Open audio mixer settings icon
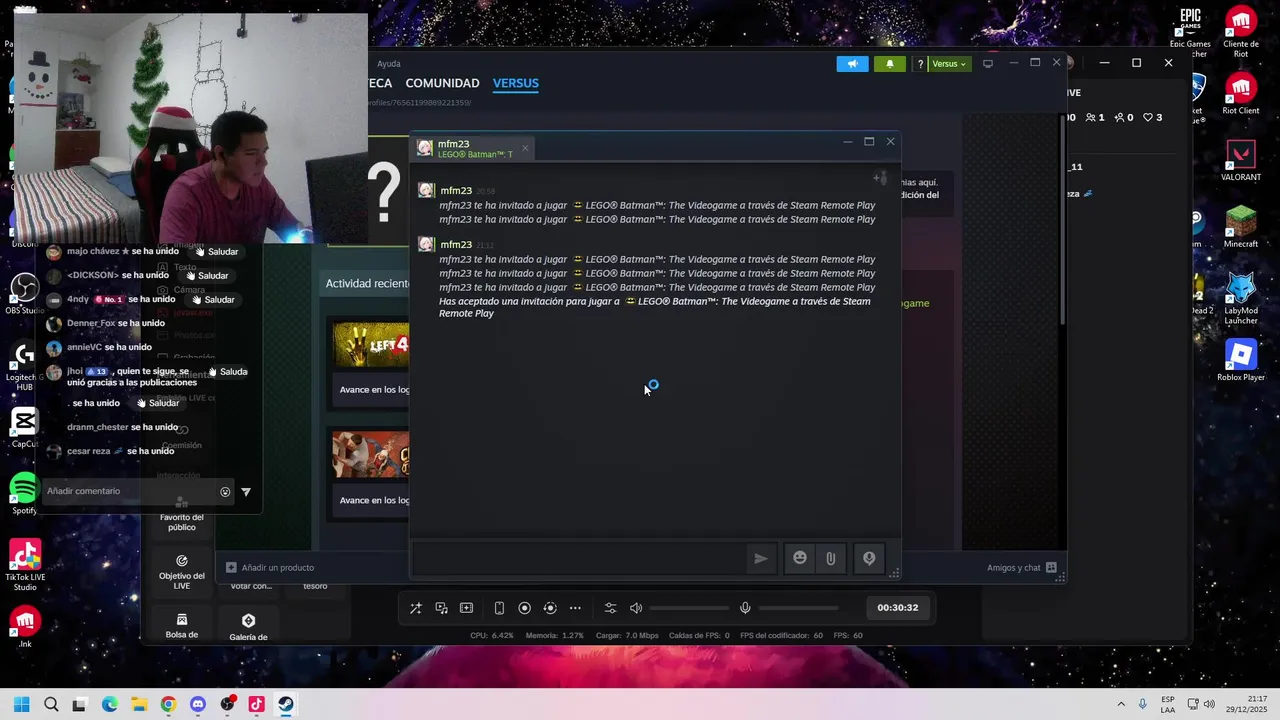Image resolution: width=1280 pixels, height=720 pixels. click(611, 608)
